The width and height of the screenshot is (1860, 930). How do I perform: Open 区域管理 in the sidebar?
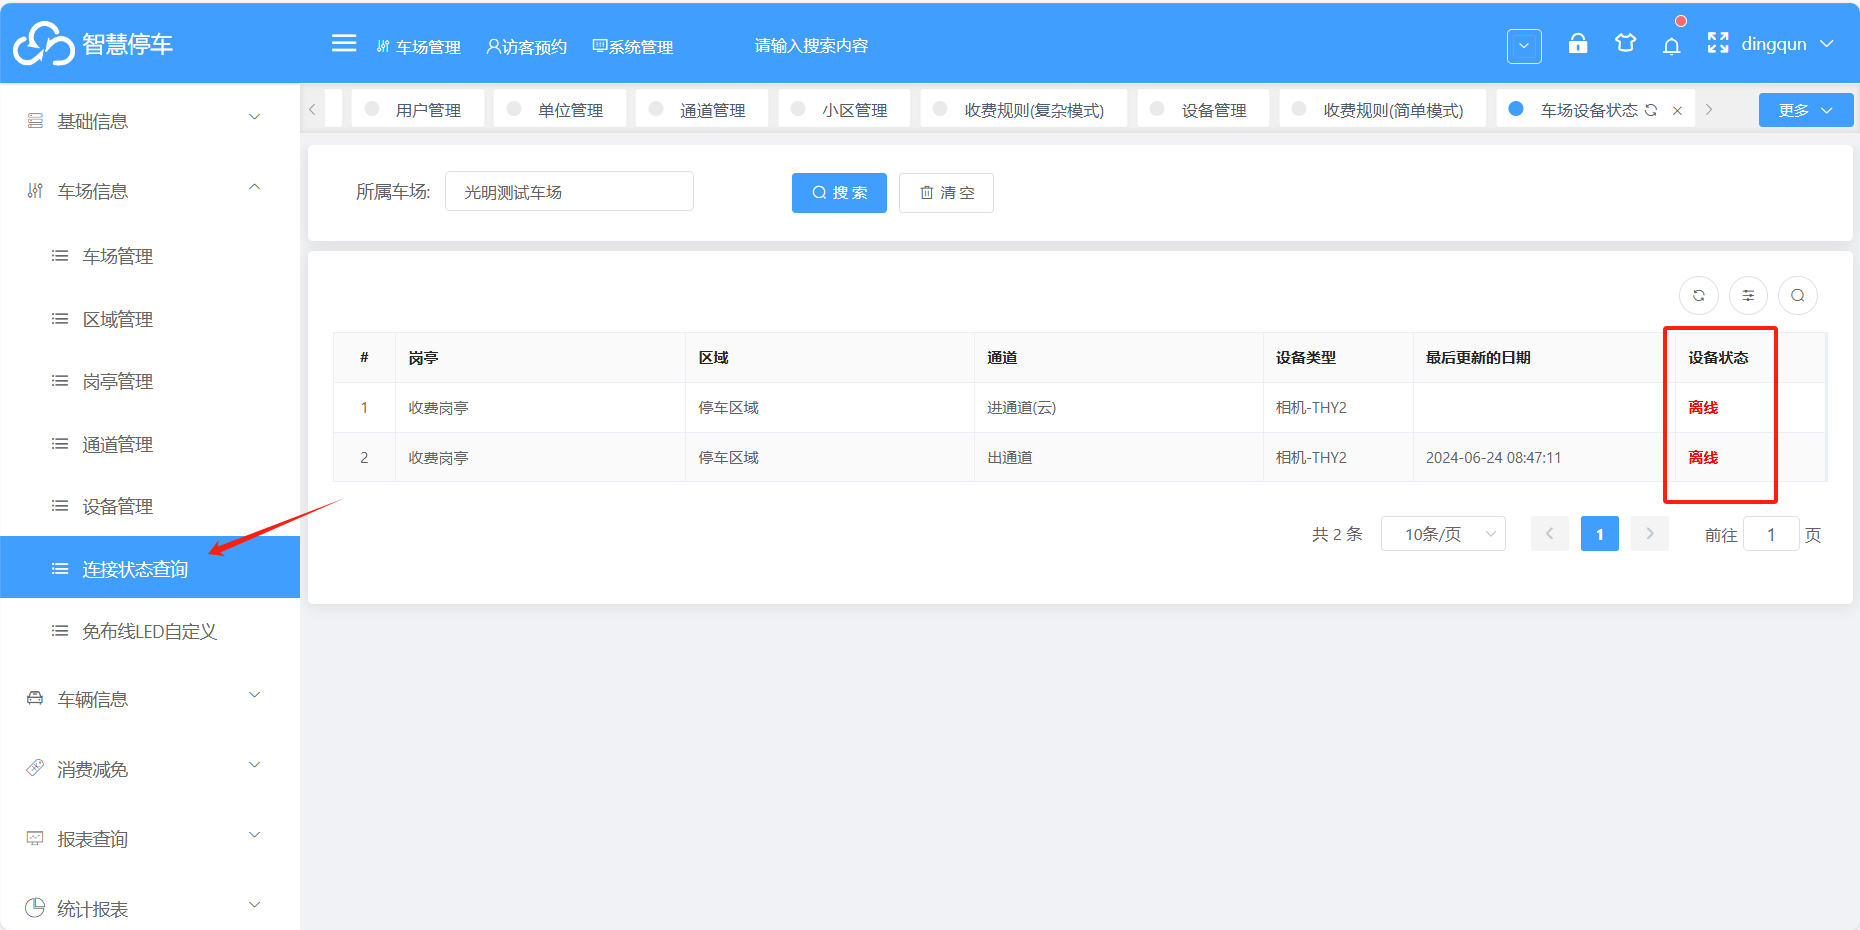(150, 319)
